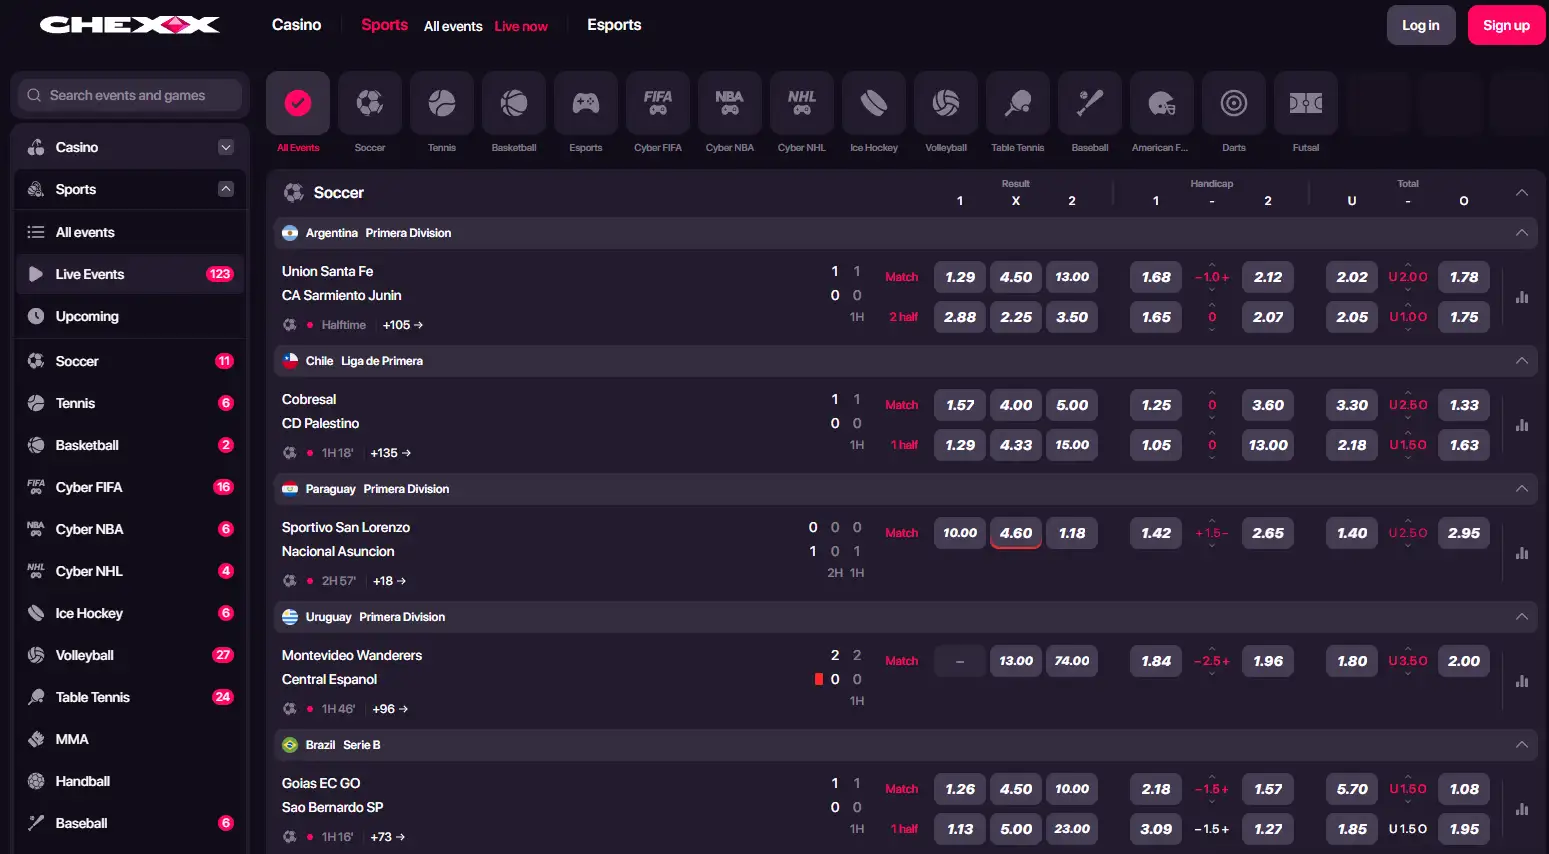The height and width of the screenshot is (854, 1549).
Task: Select the Table Tennis category icon
Action: tap(1018, 103)
